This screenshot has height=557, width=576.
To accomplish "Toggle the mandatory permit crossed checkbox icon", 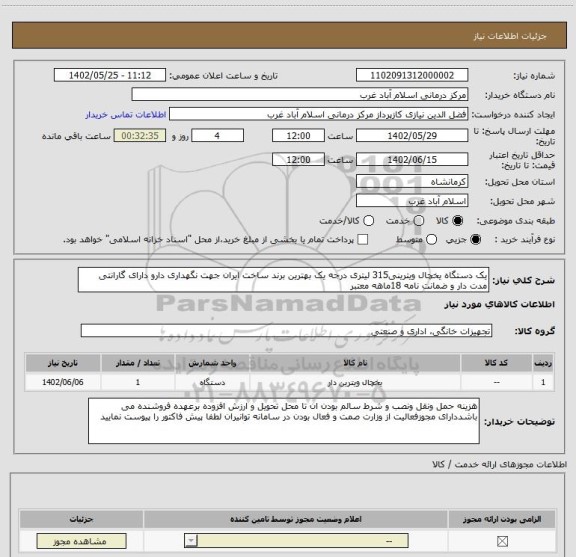I will pyautogui.click(x=502, y=541).
